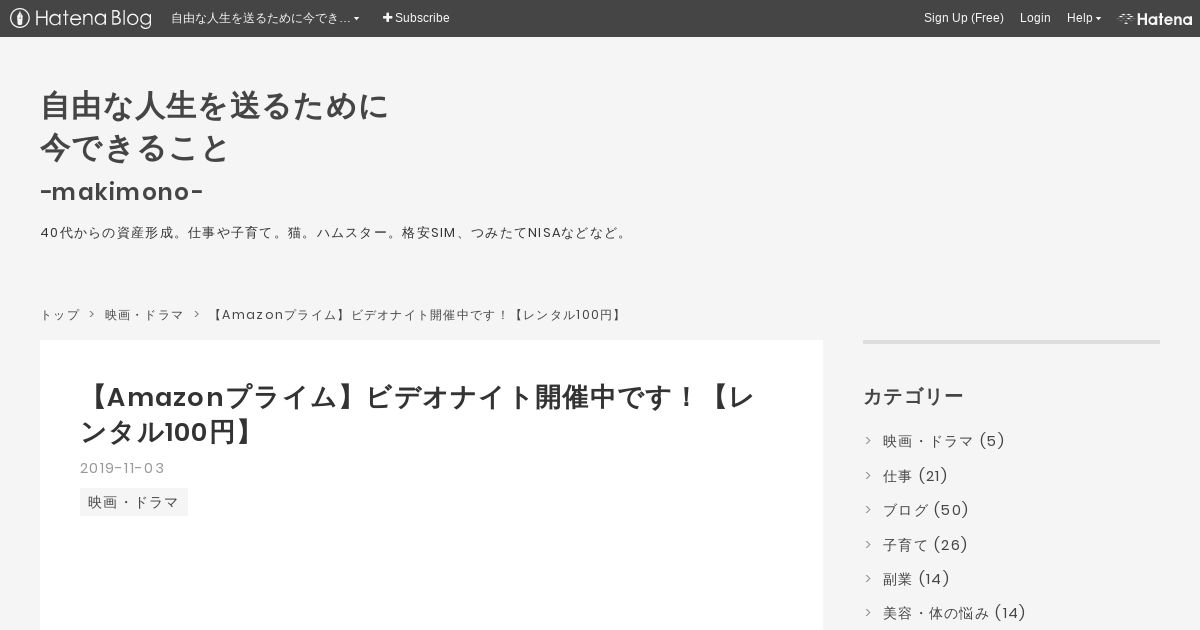Click the blog description 40代からの資産形成 text

tap(335, 233)
